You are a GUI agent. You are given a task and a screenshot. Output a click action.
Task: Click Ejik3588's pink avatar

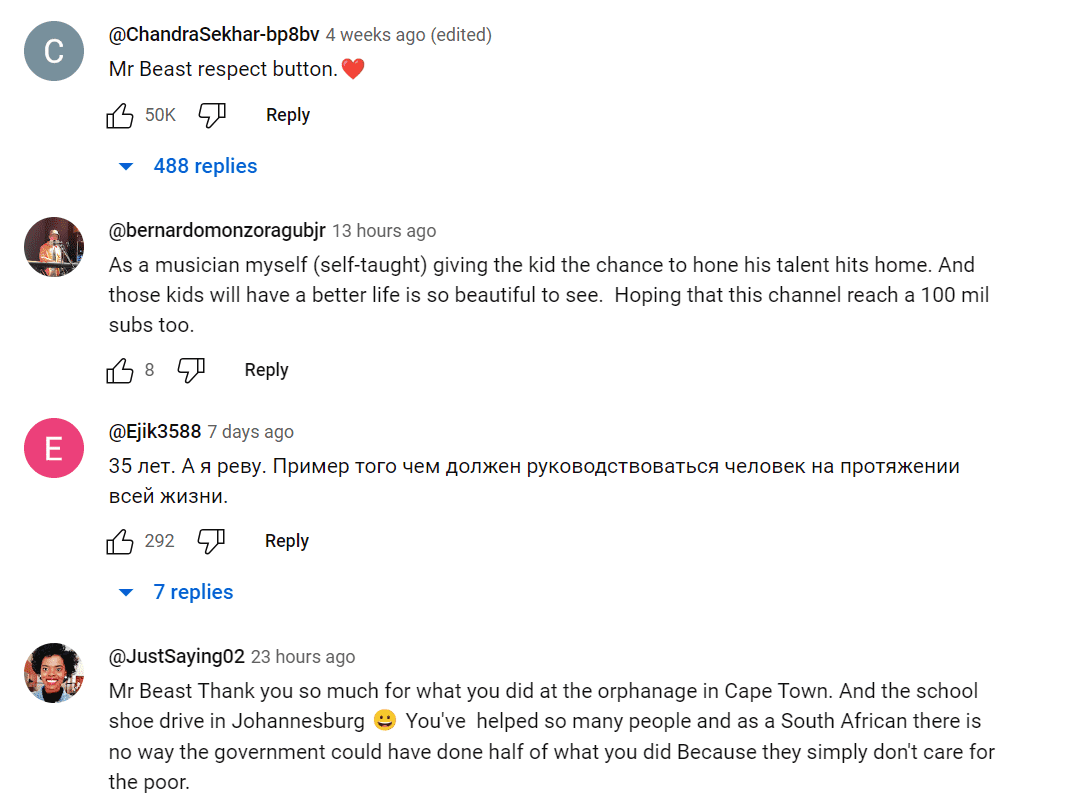(53, 449)
